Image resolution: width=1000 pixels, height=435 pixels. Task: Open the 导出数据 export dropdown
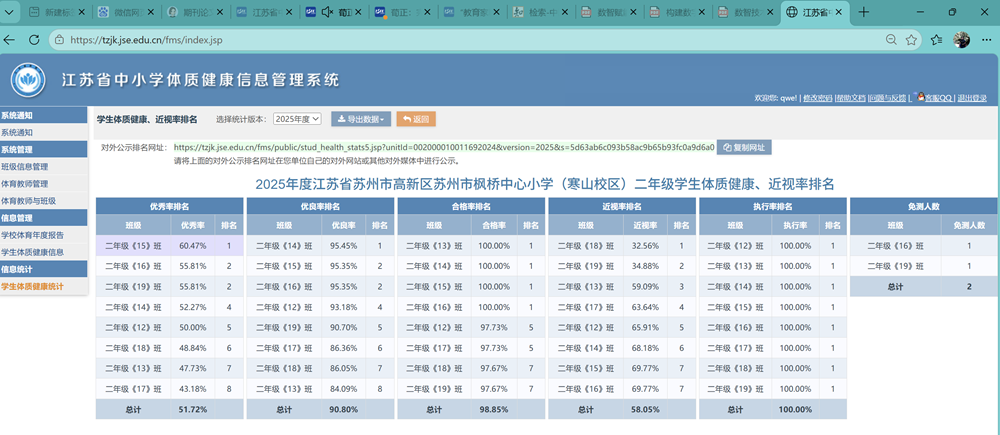point(361,119)
